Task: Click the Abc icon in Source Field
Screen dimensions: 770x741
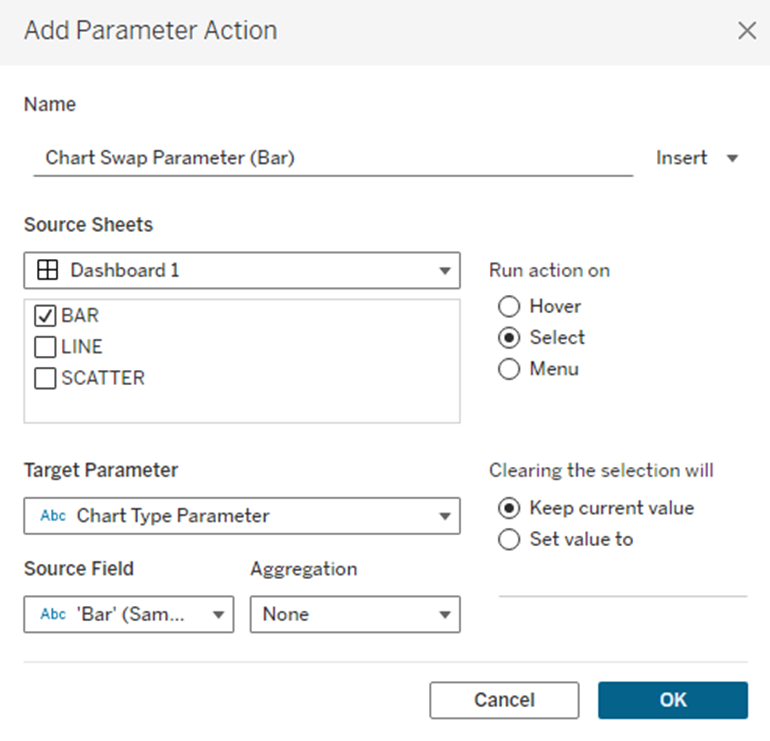Action: tap(53, 614)
